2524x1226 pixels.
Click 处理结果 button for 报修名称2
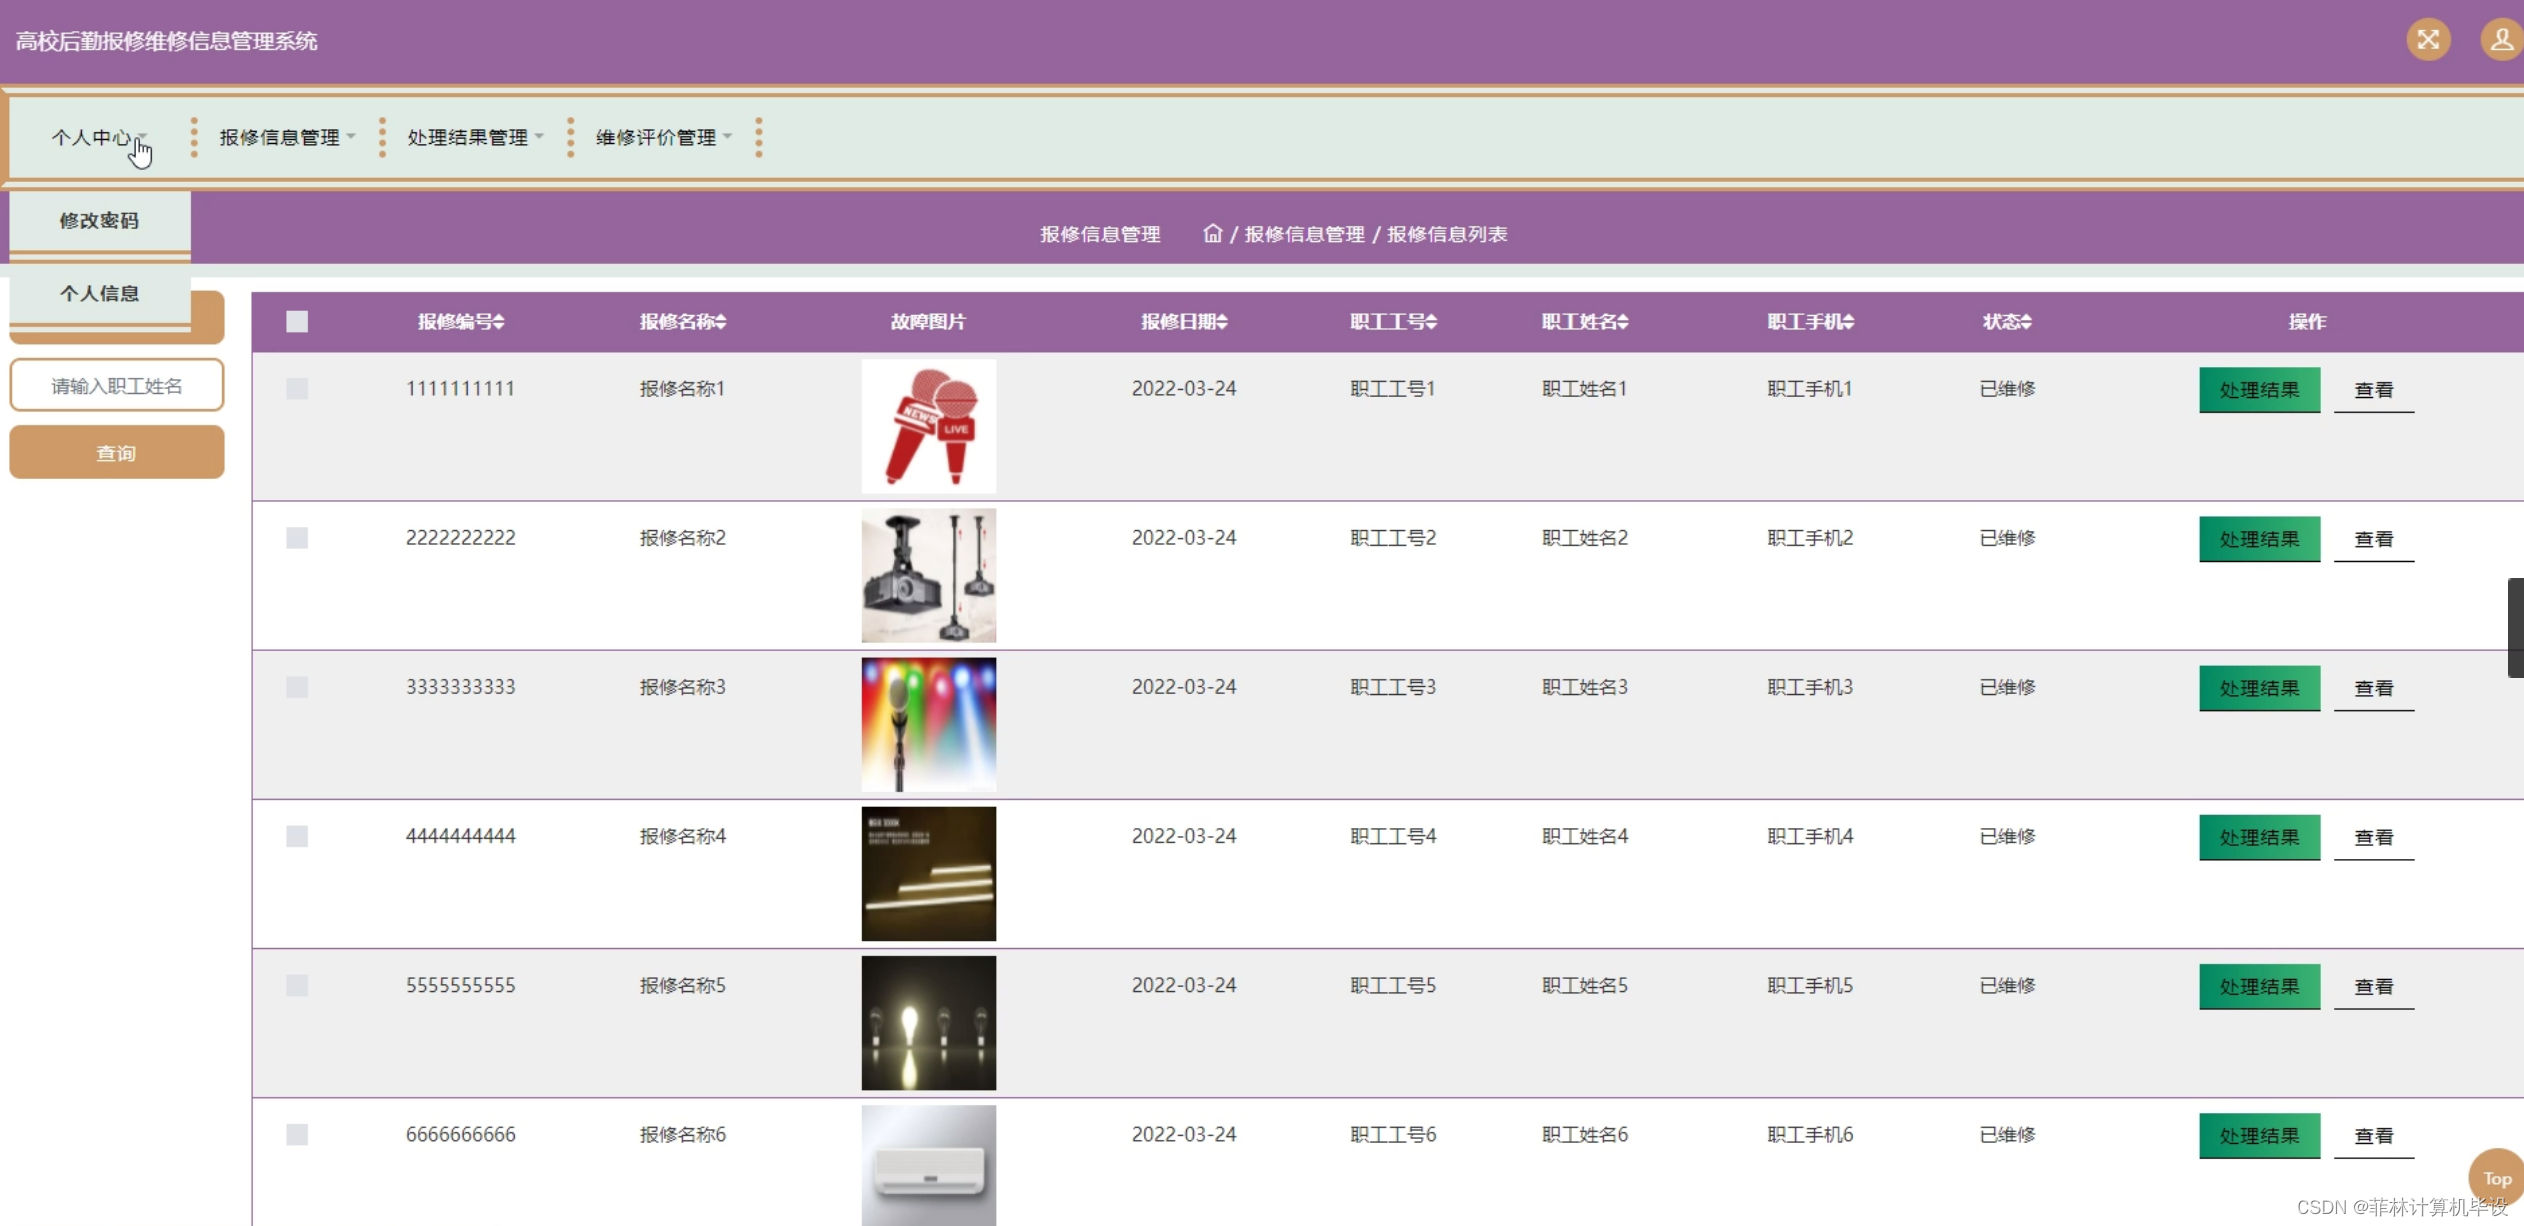[x=2258, y=539]
